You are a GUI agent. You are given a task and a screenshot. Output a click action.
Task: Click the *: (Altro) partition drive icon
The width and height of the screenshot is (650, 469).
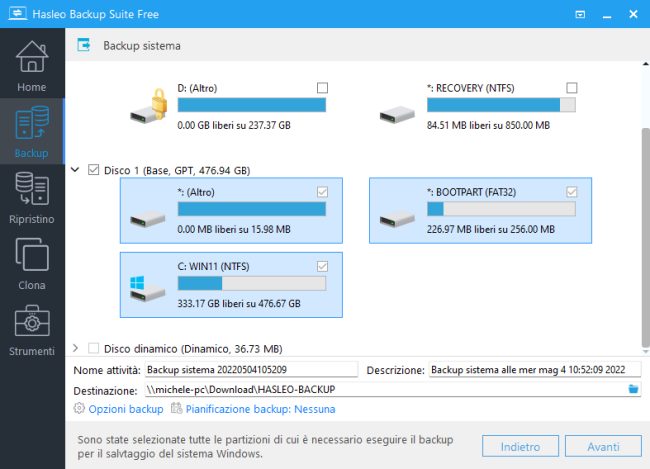[x=148, y=218]
